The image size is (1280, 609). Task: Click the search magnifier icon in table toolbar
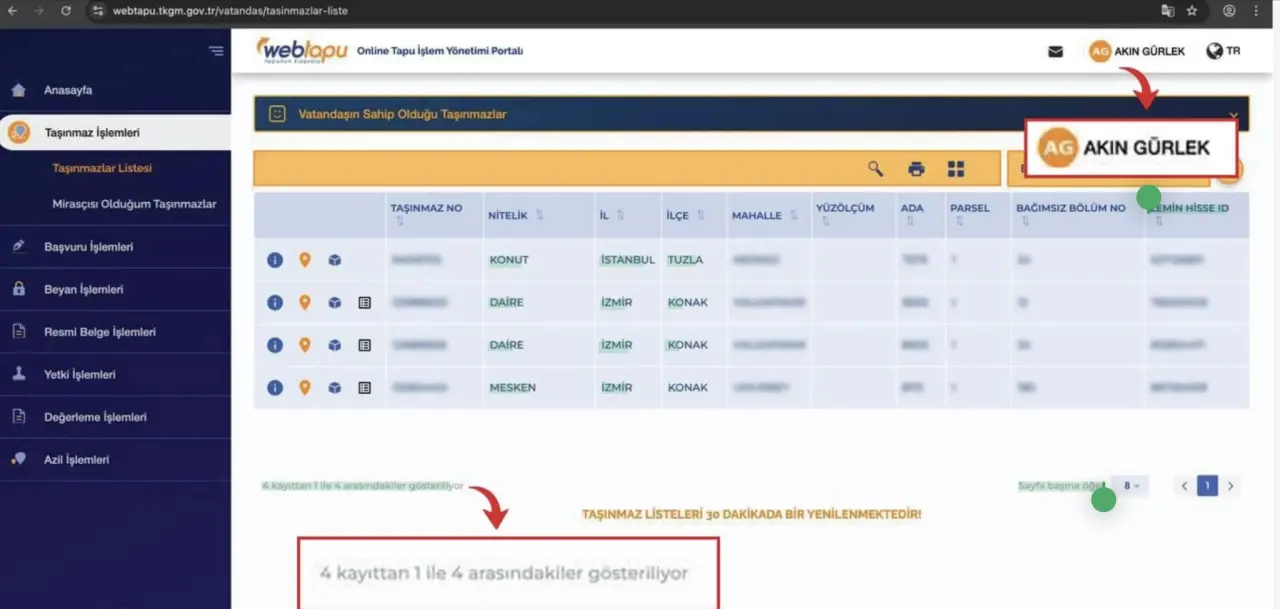coord(875,169)
